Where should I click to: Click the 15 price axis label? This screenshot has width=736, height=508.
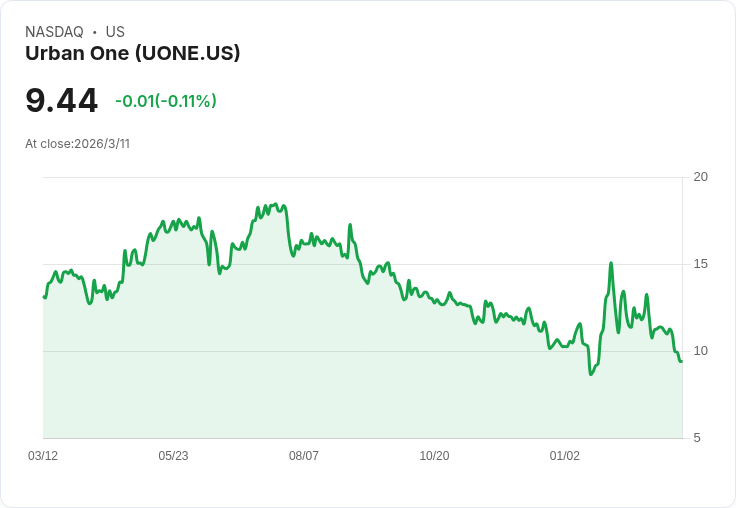tap(700, 264)
